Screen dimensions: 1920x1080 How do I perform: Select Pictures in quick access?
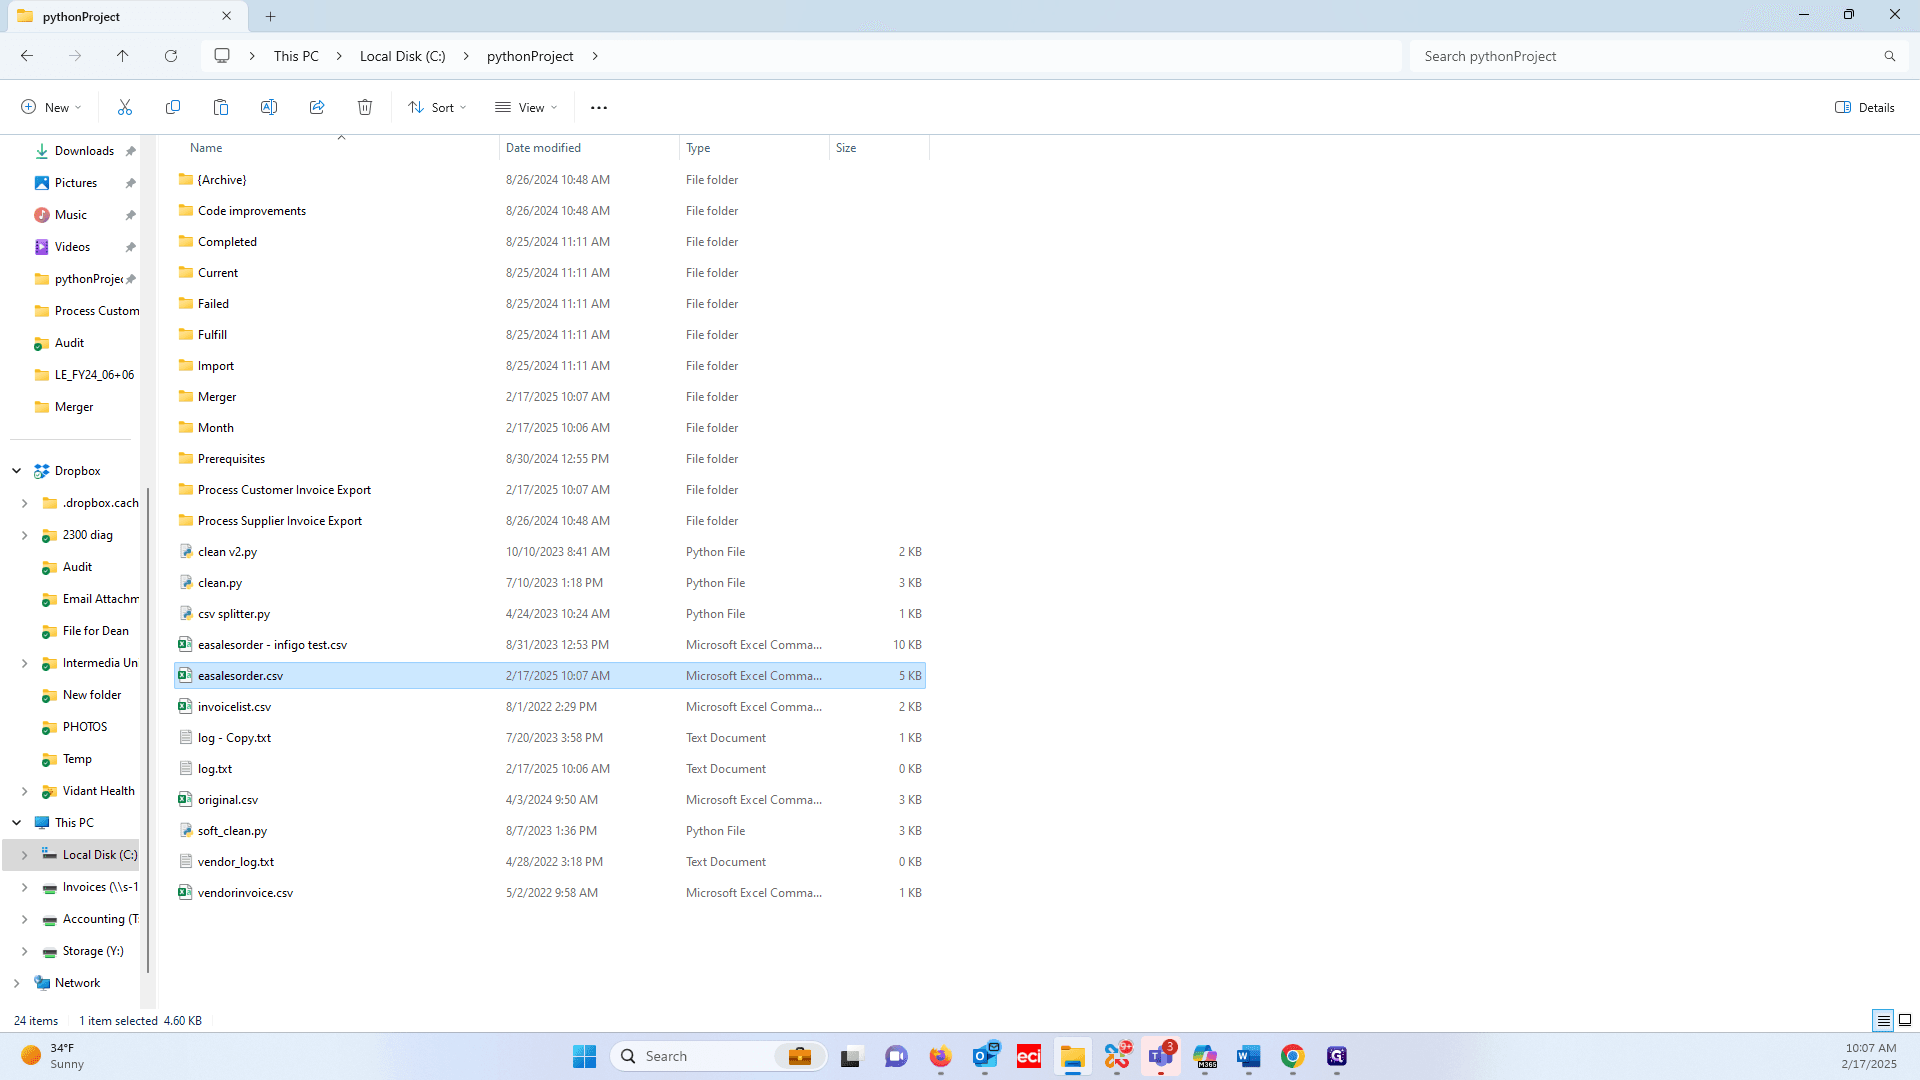coord(76,183)
